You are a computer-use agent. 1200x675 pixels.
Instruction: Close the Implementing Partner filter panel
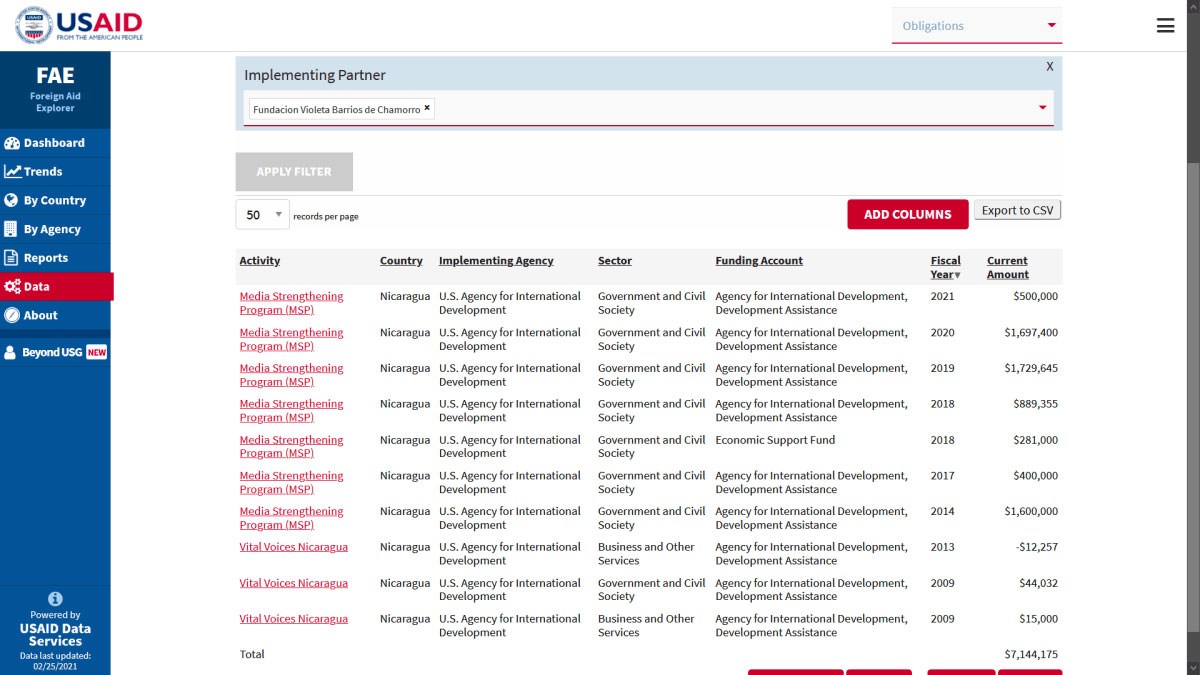tap(1050, 67)
